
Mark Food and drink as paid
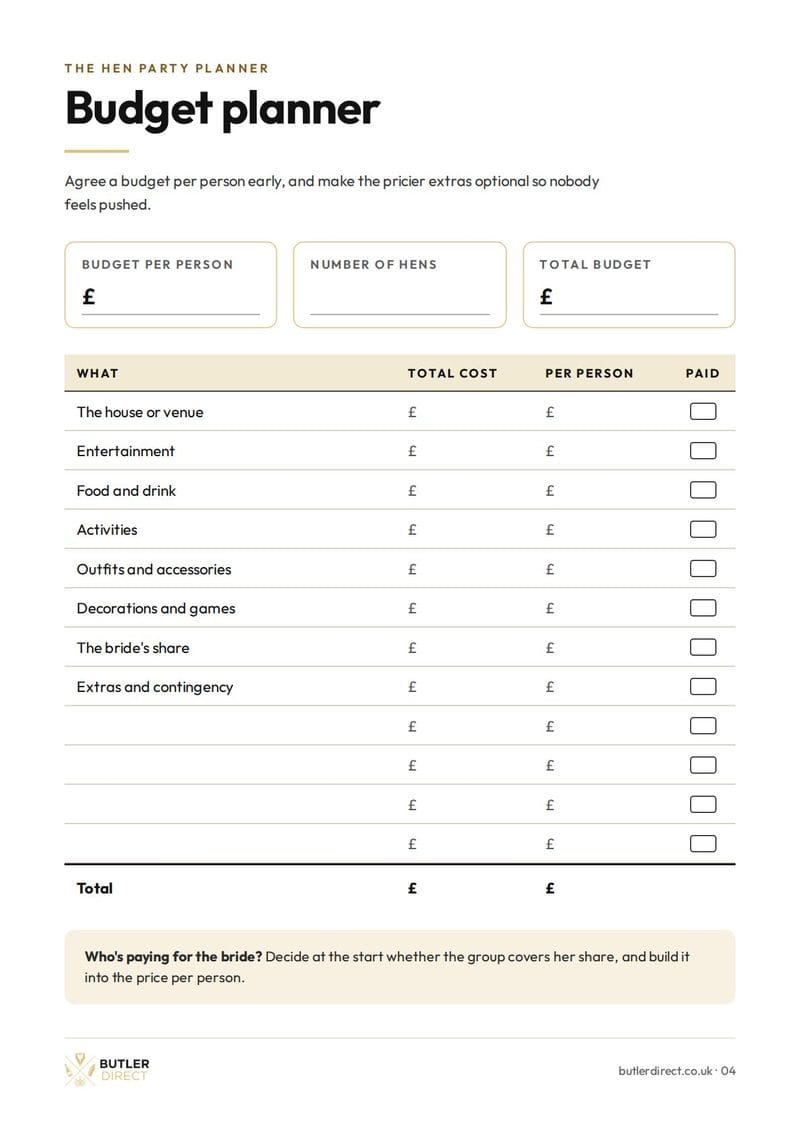pyautogui.click(x=703, y=490)
